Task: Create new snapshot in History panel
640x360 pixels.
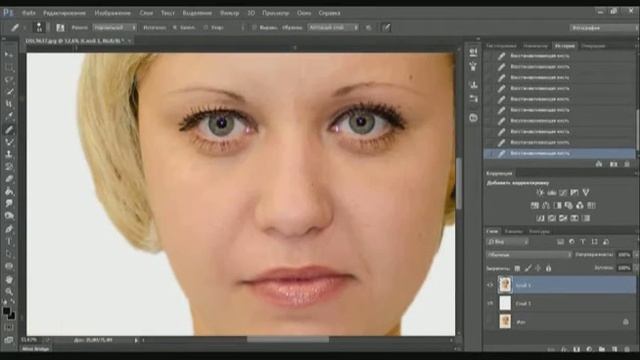Action: coord(613,164)
